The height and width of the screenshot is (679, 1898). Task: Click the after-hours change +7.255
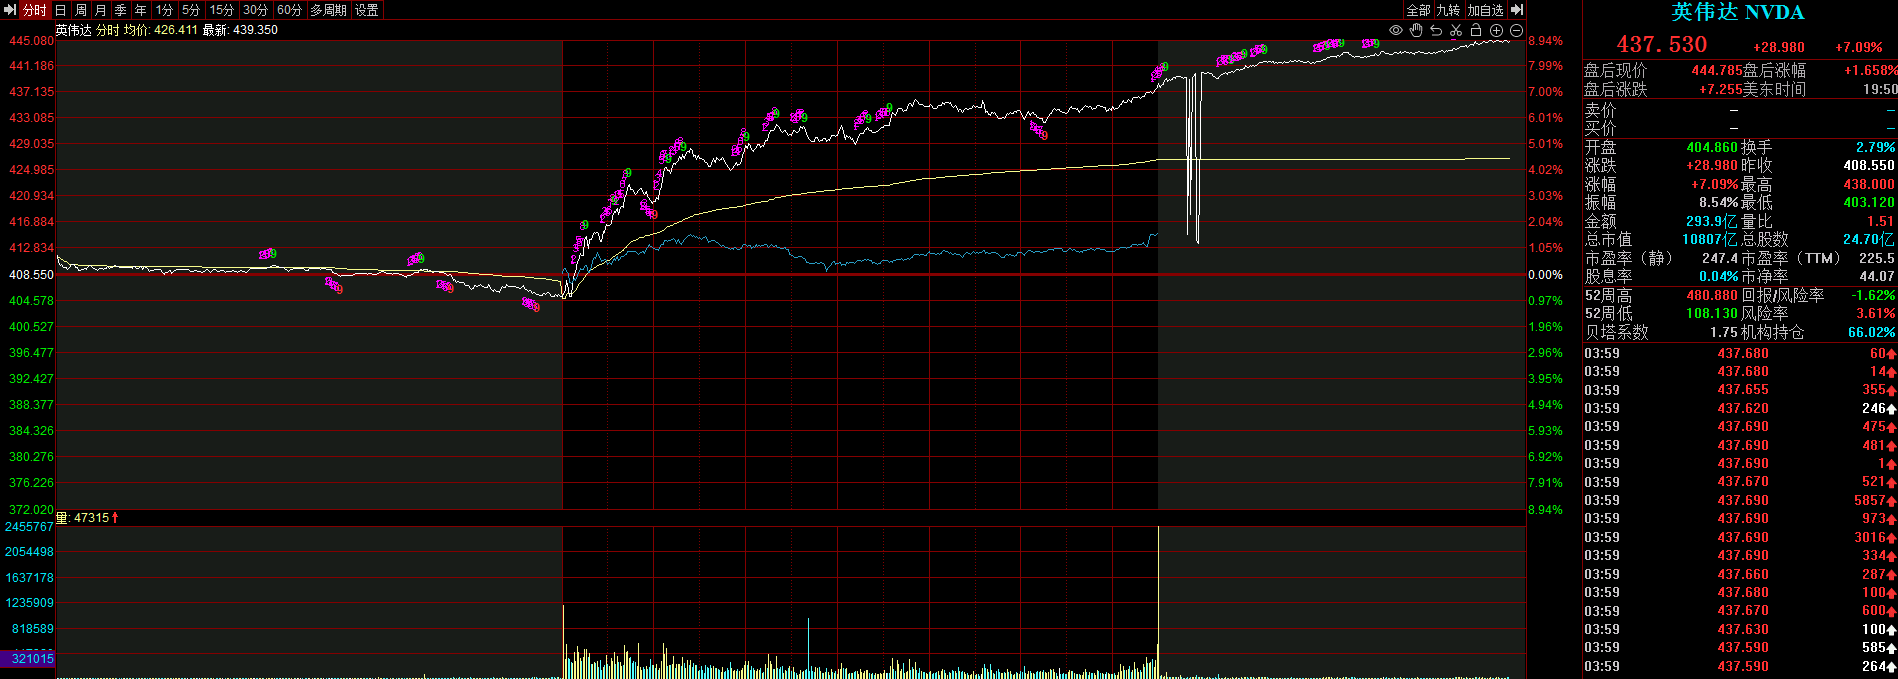pyautogui.click(x=1721, y=89)
